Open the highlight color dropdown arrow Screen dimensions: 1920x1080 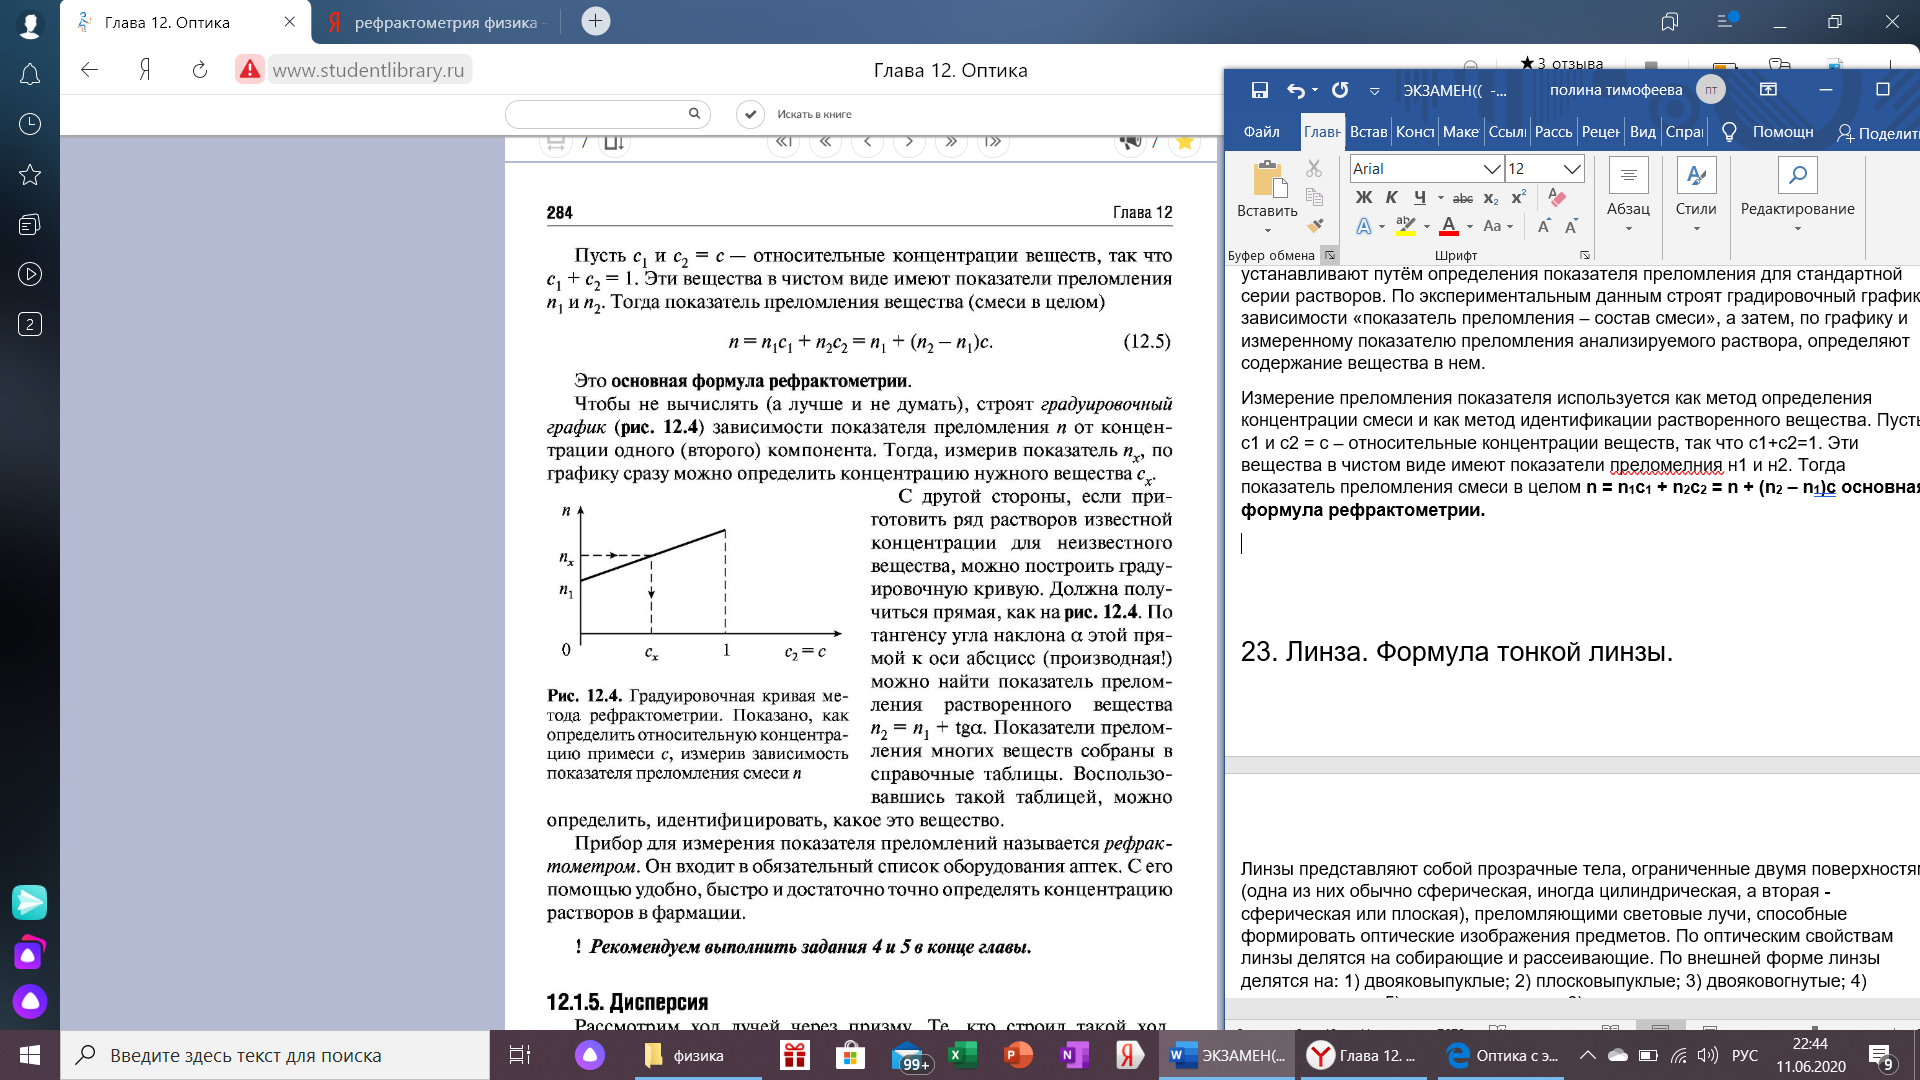point(1427,227)
